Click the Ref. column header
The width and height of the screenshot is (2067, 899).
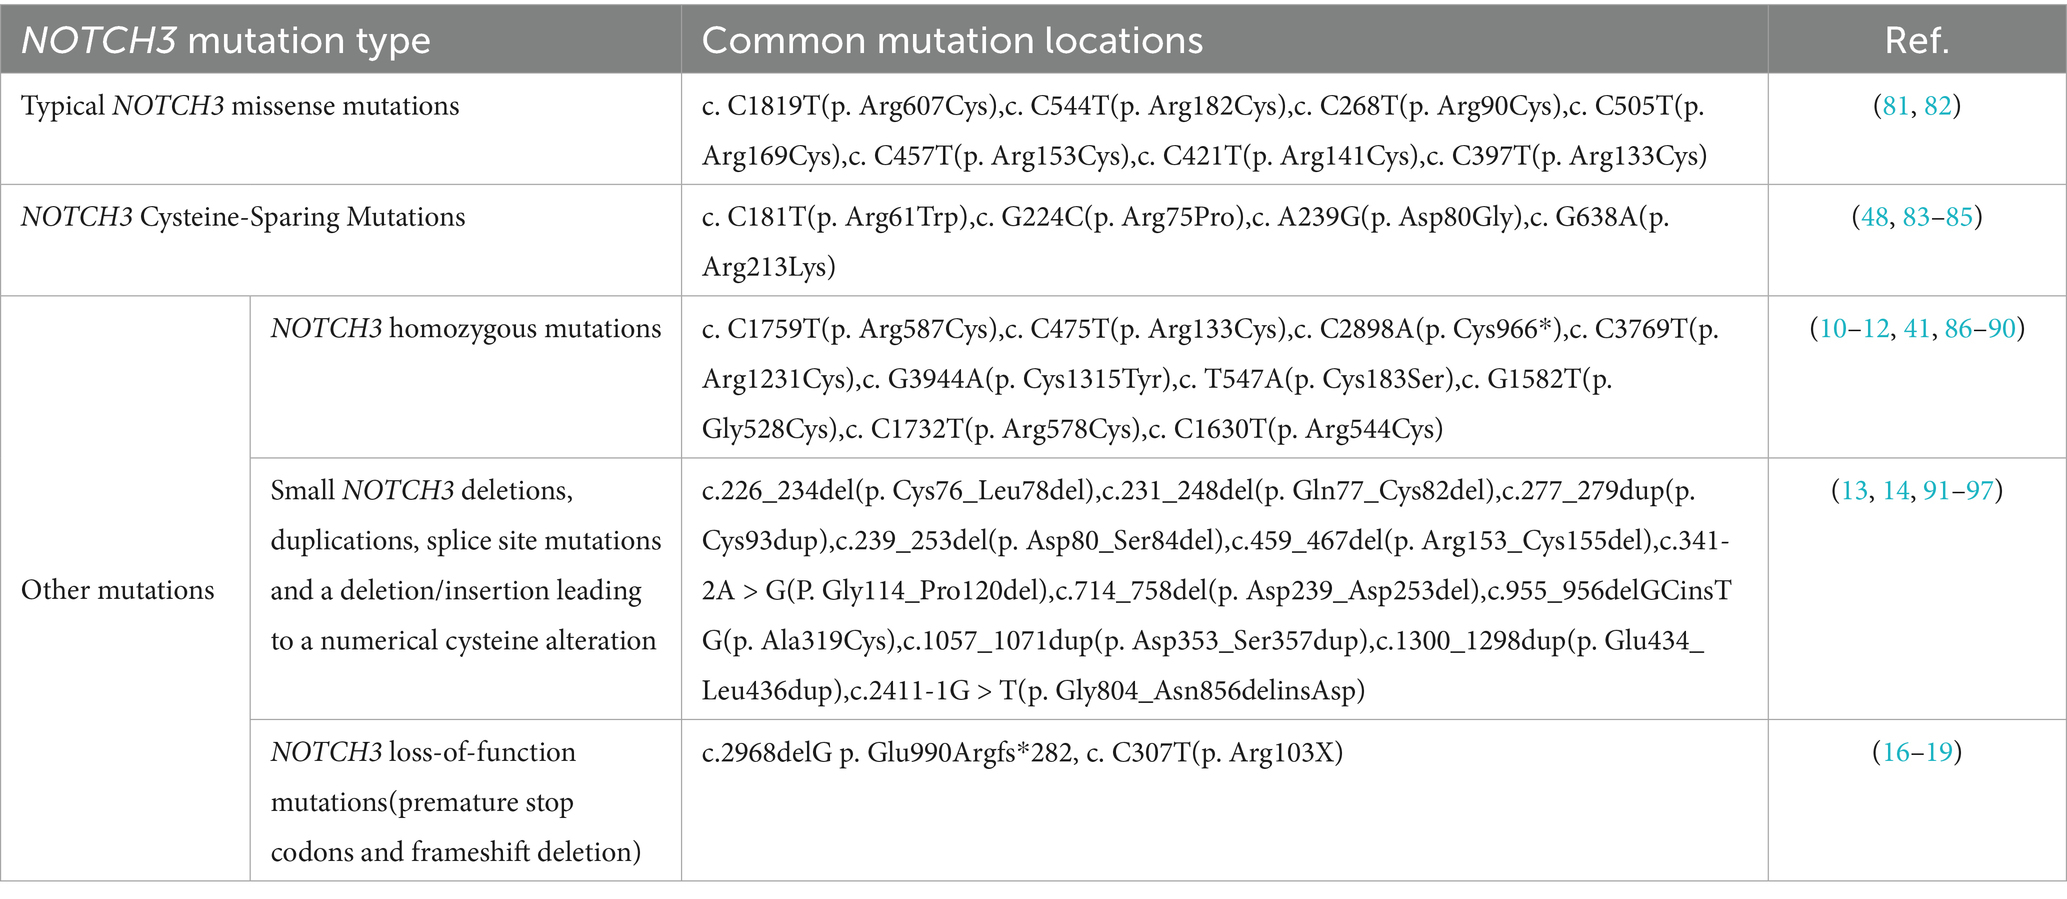coord(1916,40)
